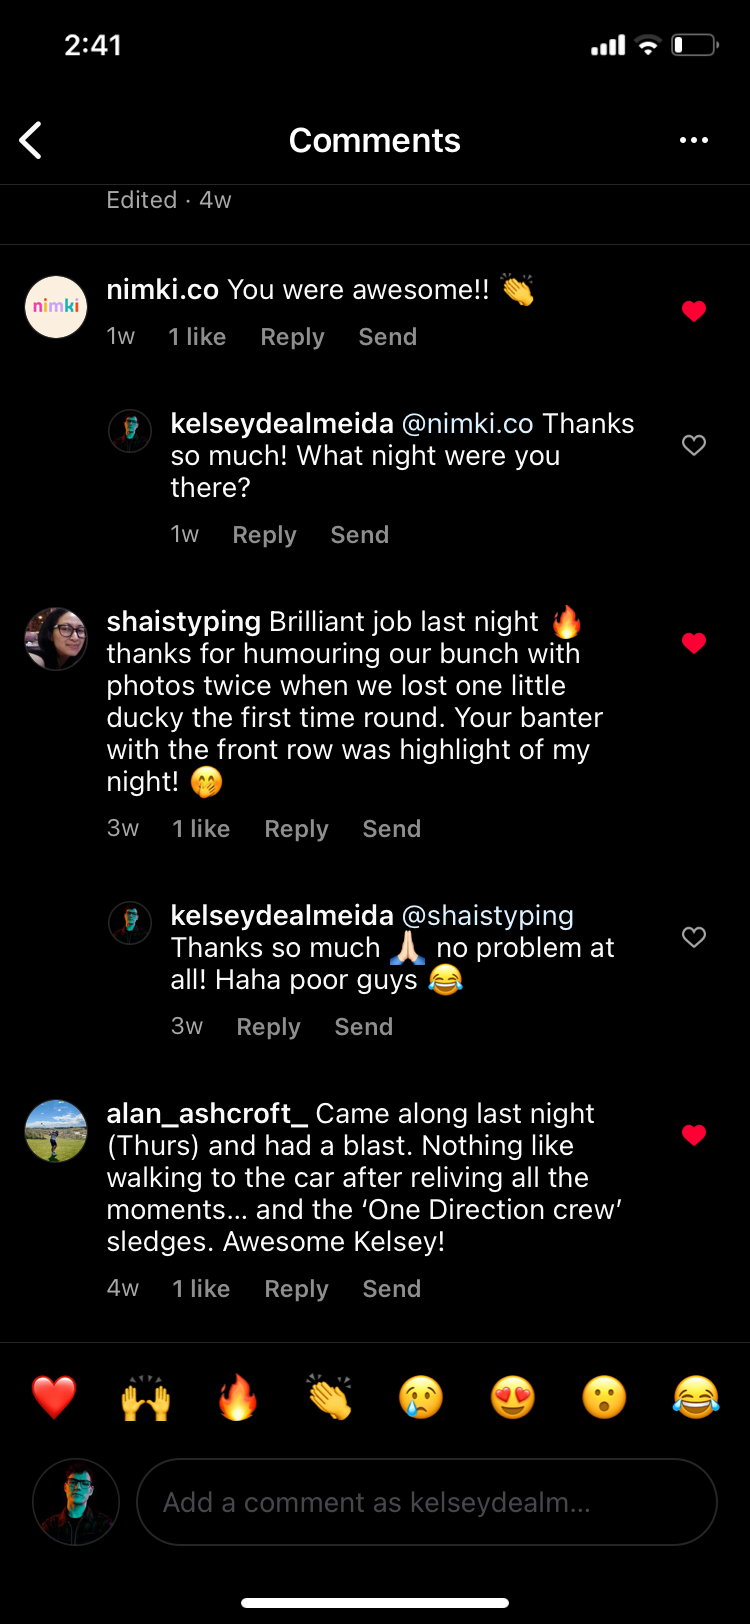Viewport: 750px width, 1624px height.
Task: Tap the raised hands quick emoji
Action: (146, 1397)
